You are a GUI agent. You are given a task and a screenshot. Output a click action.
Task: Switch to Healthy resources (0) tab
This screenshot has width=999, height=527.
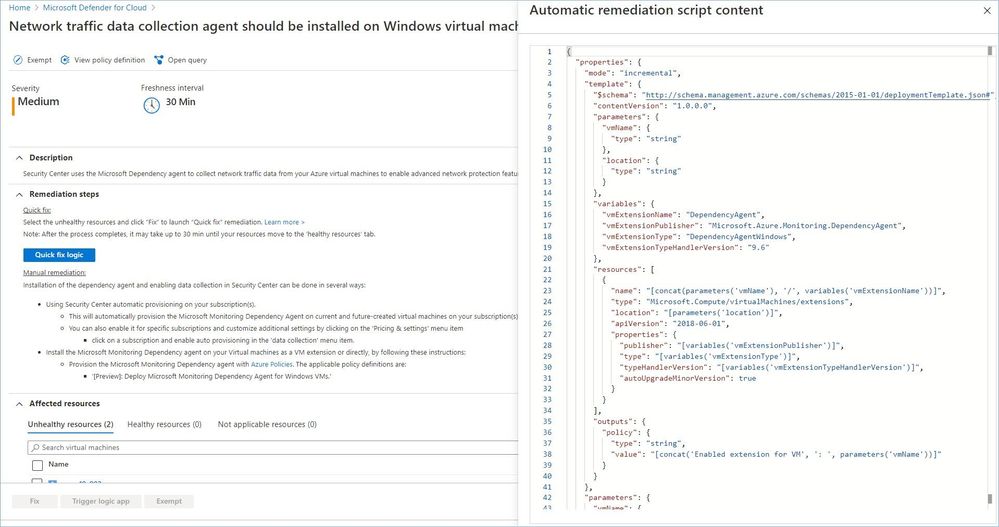pyautogui.click(x=164, y=424)
